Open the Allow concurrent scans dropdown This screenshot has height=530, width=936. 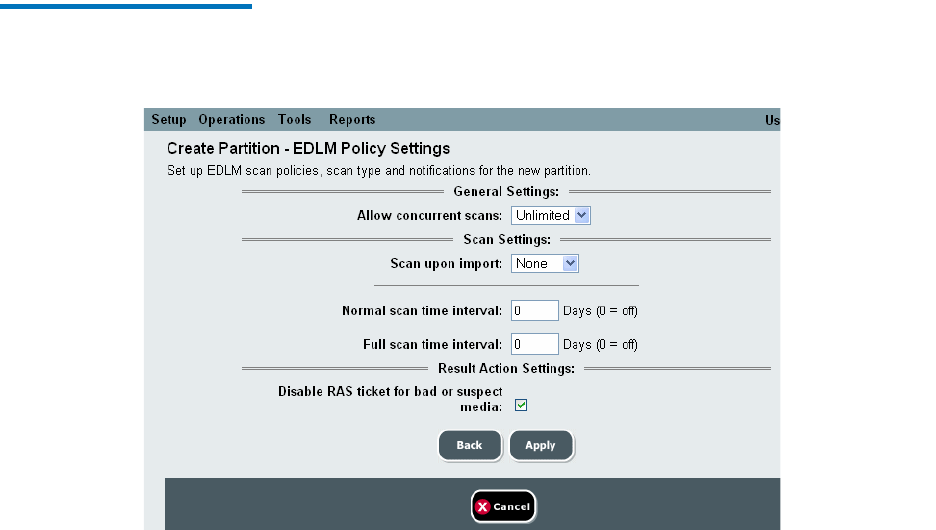click(x=551, y=215)
